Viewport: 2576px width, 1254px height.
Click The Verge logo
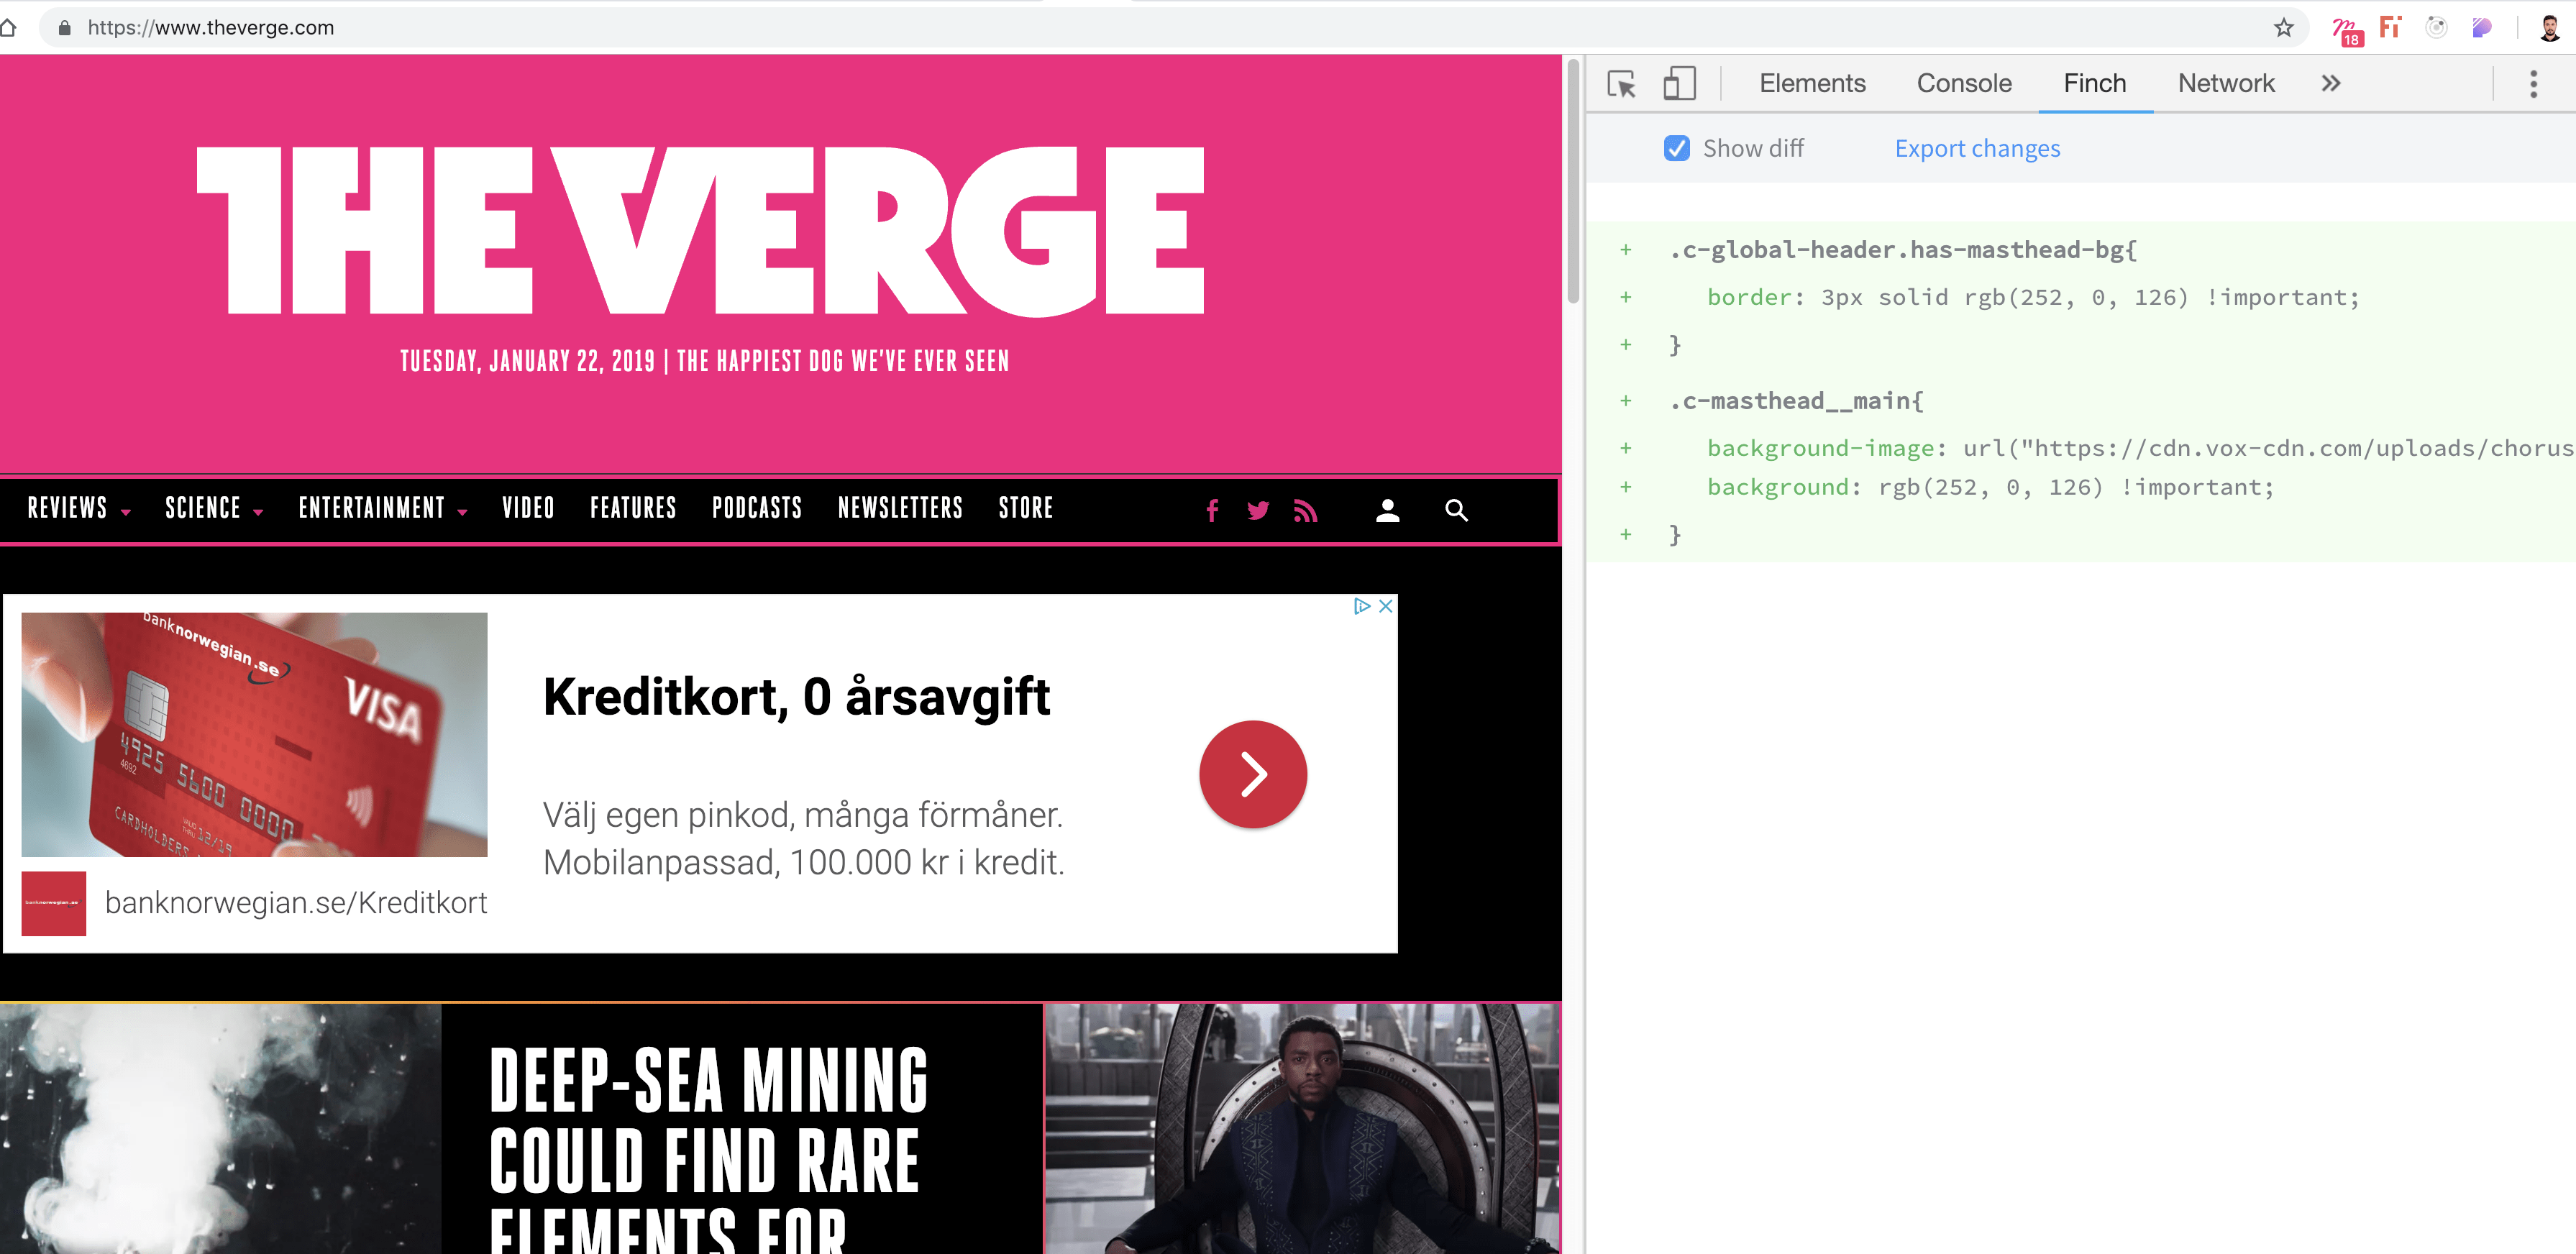[701, 231]
